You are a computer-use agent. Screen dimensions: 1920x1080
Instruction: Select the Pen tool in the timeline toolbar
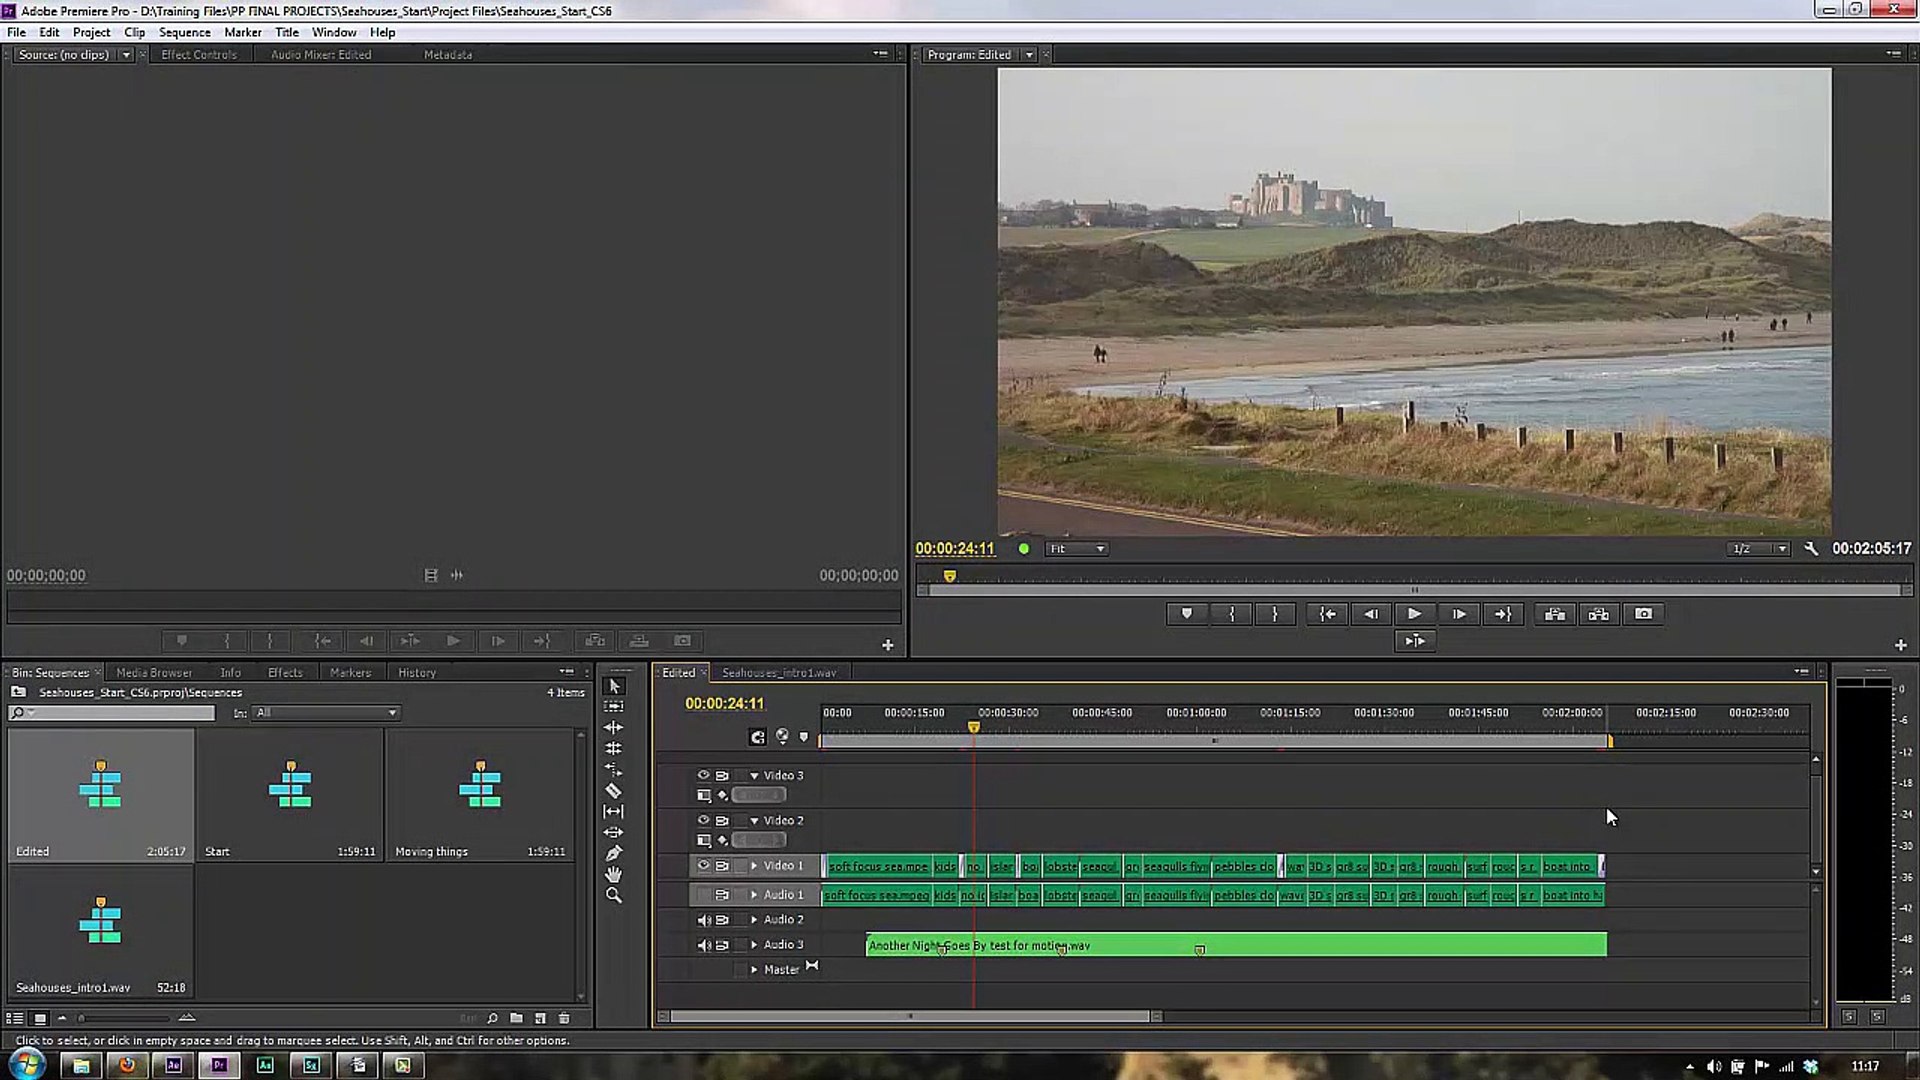tap(614, 852)
